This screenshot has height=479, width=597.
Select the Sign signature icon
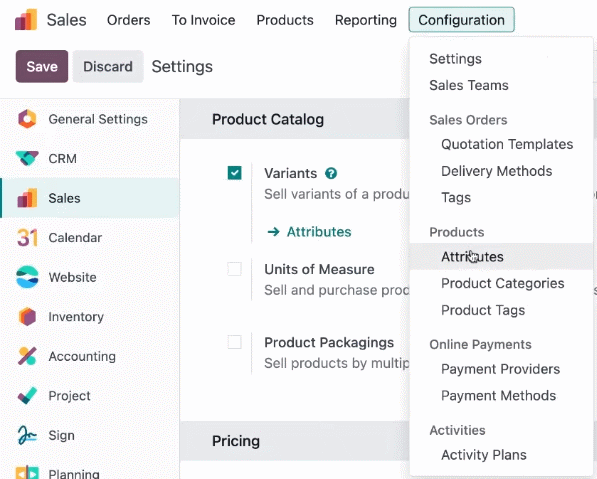(x=27, y=435)
